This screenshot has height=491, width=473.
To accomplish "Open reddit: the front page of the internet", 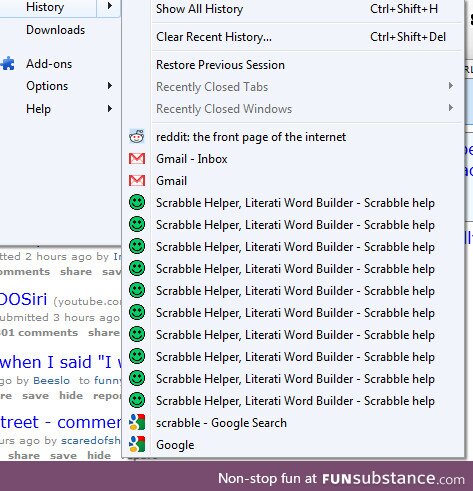I will point(251,137).
